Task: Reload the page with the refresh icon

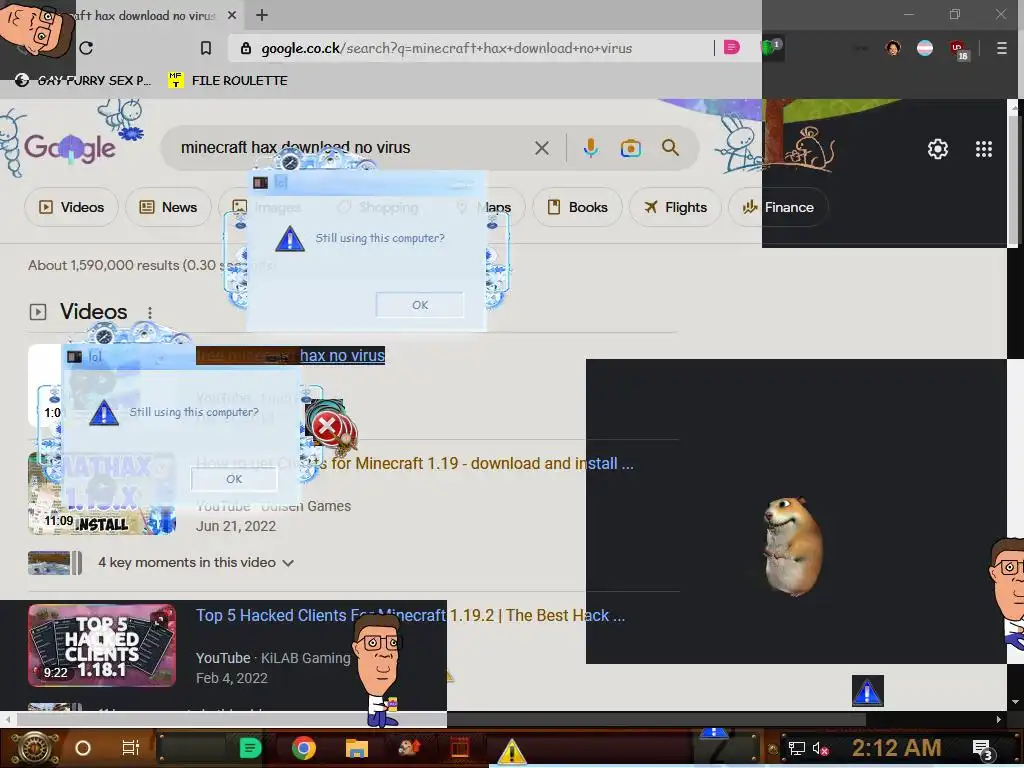Action: click(x=86, y=48)
